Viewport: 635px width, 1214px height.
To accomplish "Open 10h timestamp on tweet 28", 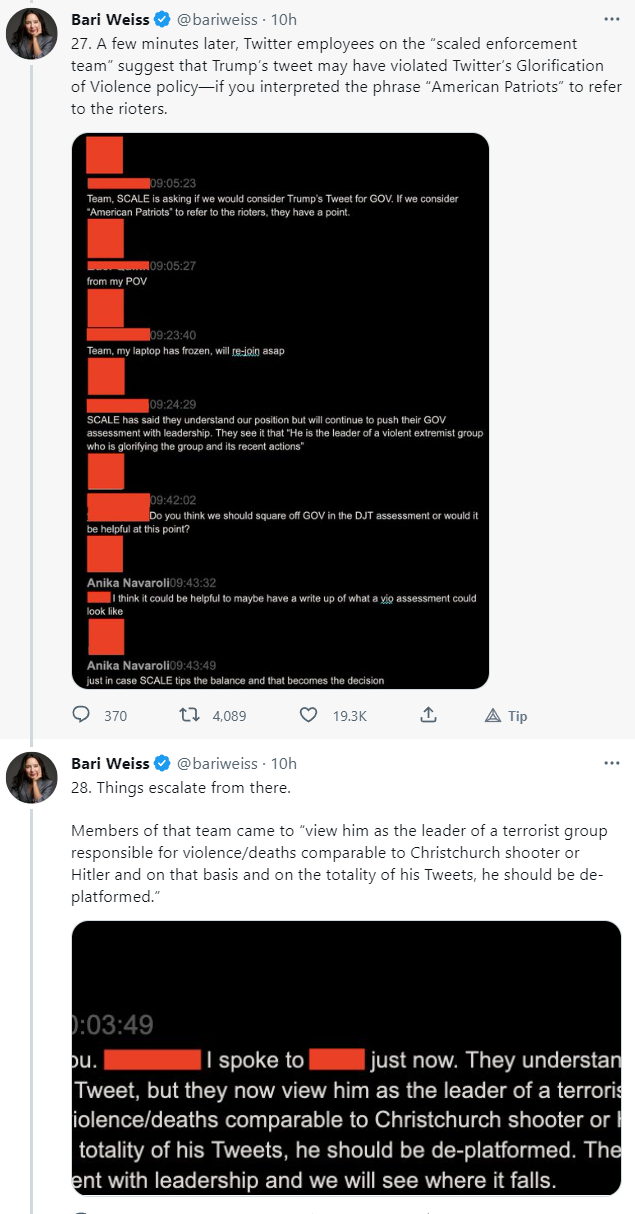I will pos(284,763).
